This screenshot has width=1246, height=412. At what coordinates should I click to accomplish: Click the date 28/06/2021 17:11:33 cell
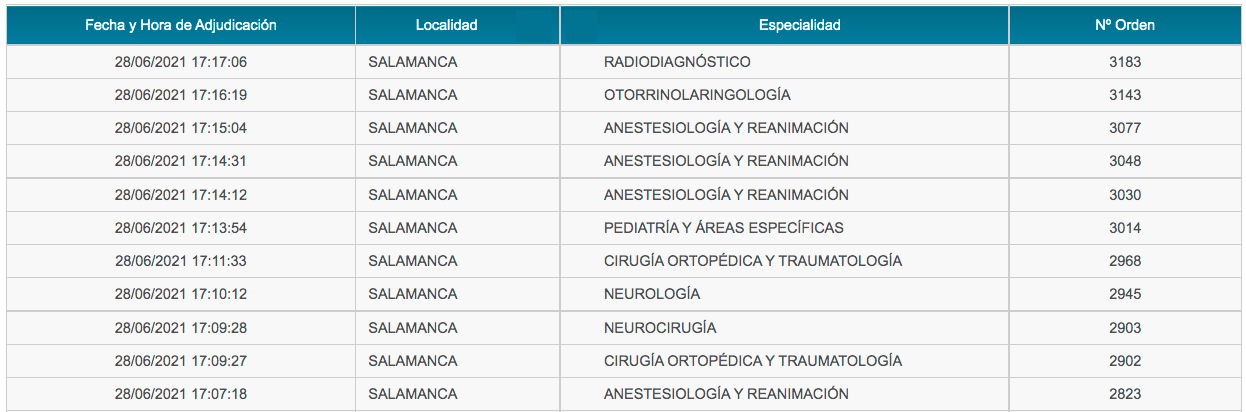coord(181,261)
